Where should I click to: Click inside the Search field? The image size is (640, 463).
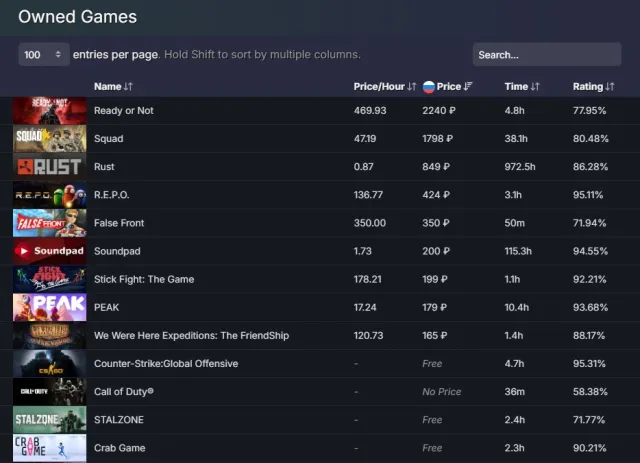547,55
